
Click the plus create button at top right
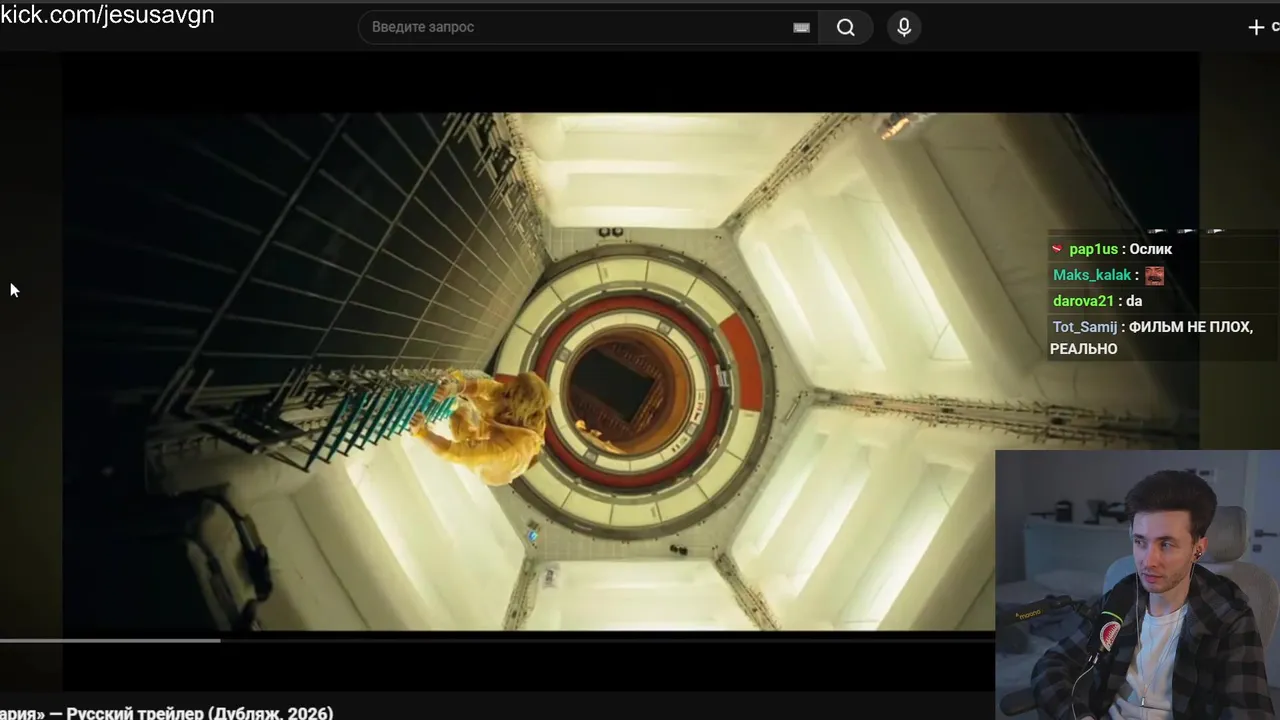point(1257,27)
